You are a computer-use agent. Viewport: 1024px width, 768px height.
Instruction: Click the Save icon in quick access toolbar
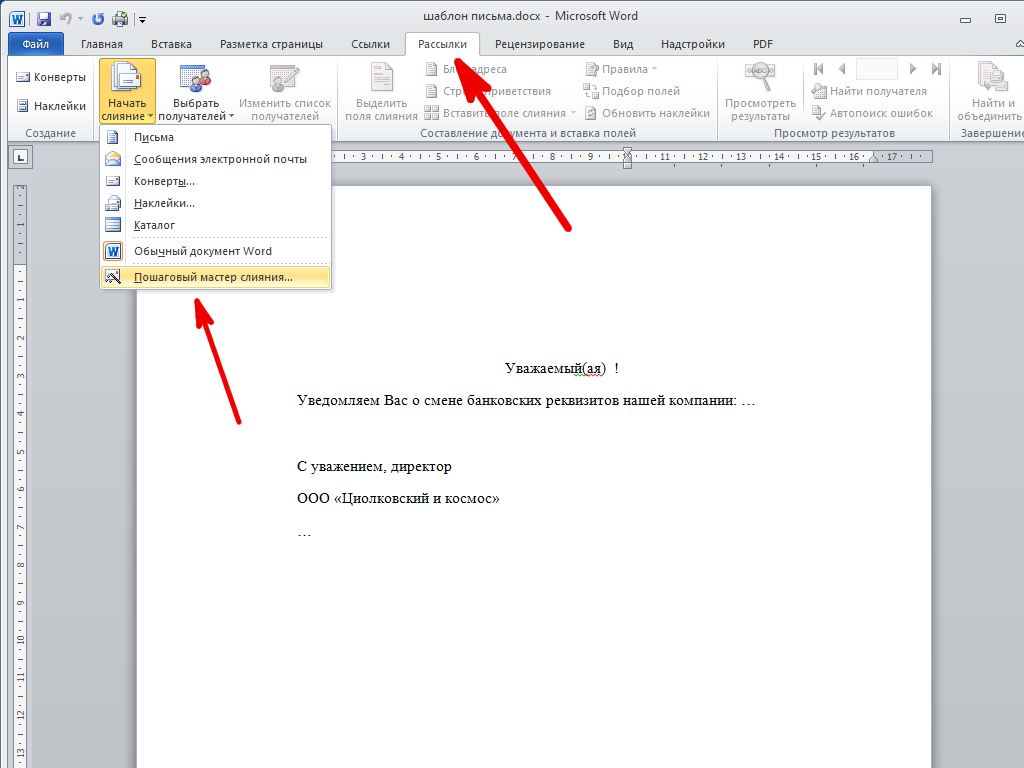pos(43,19)
